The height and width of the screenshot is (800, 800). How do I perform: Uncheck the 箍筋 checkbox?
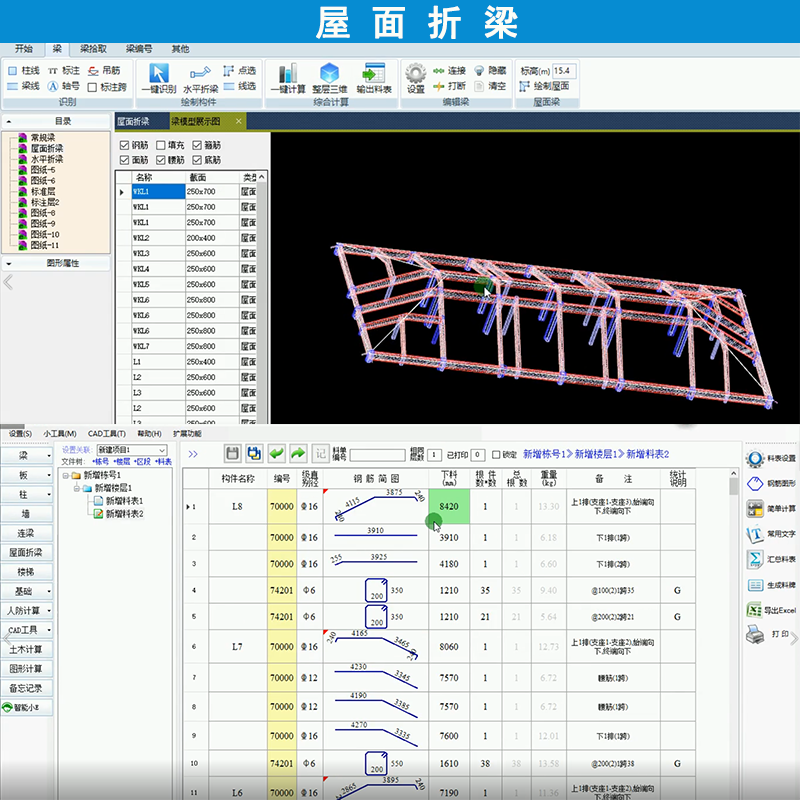pos(197,145)
